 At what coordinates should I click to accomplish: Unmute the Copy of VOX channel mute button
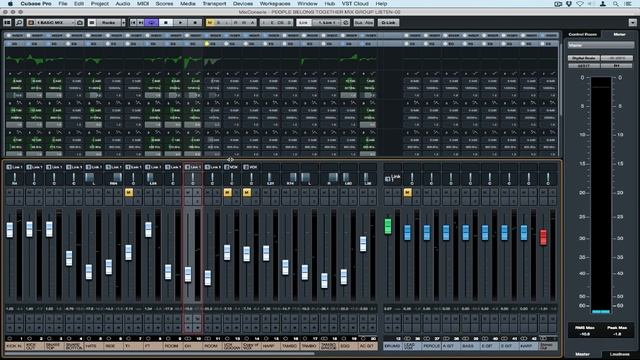pos(247,192)
